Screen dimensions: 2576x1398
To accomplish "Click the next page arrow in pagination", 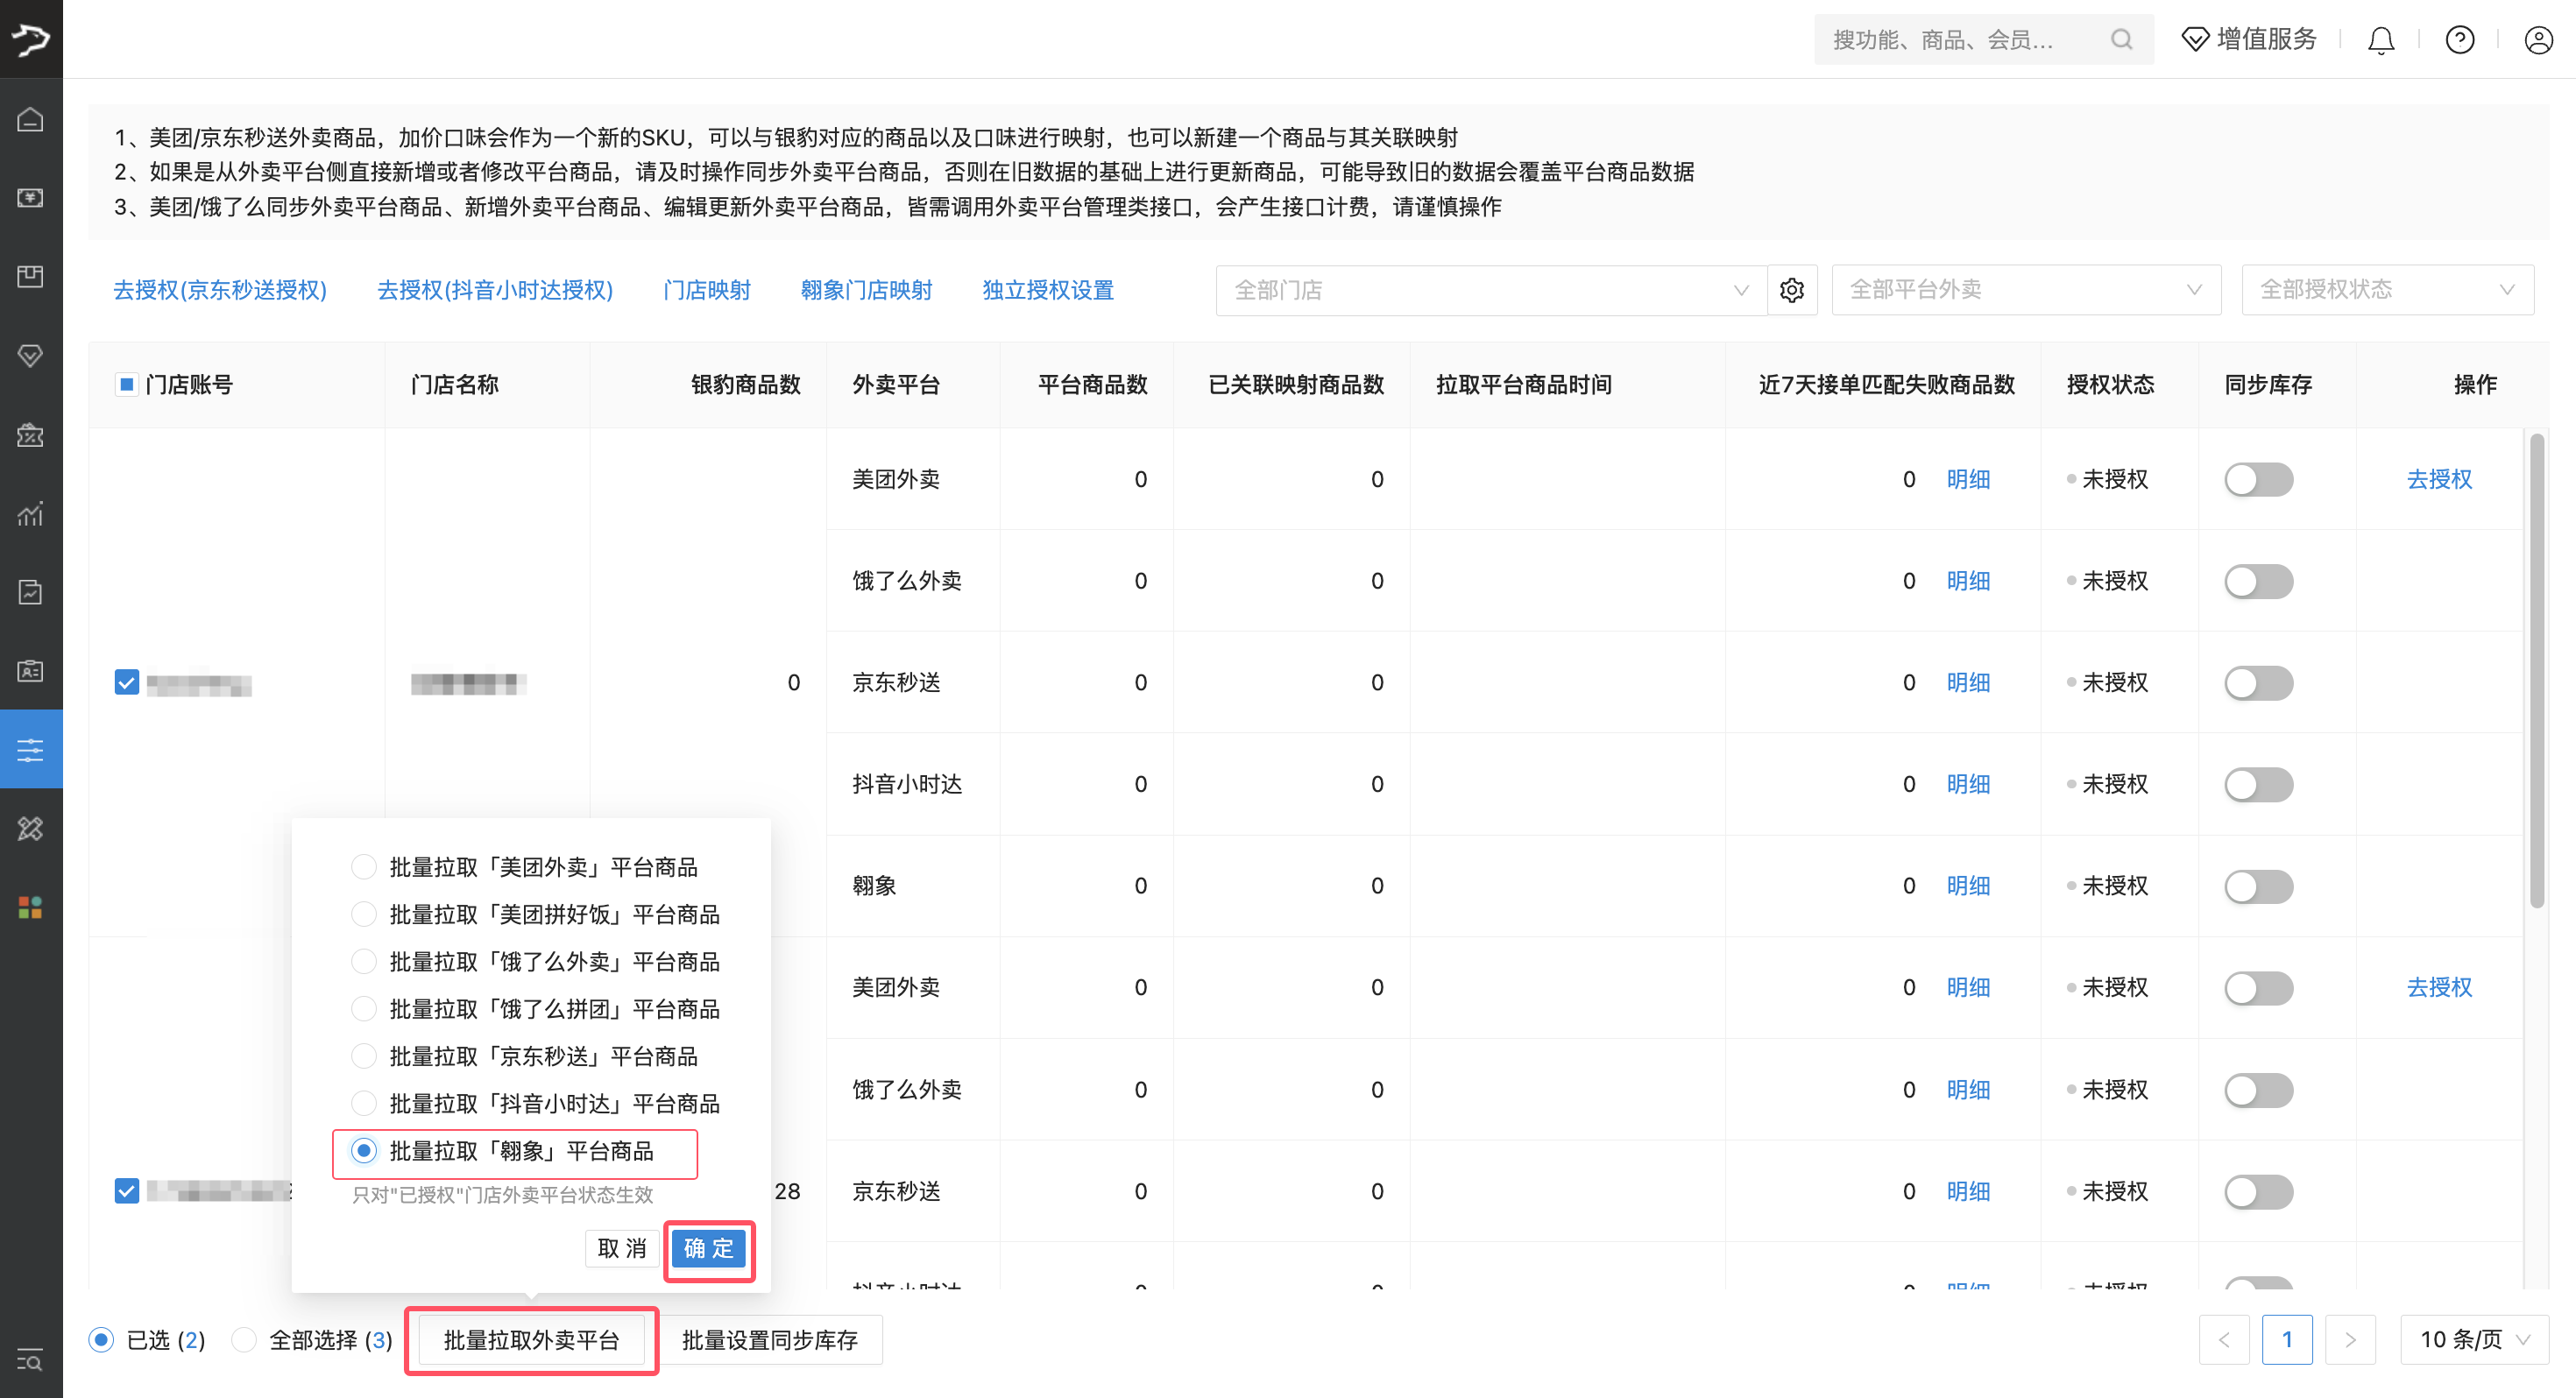I will (2351, 1339).
